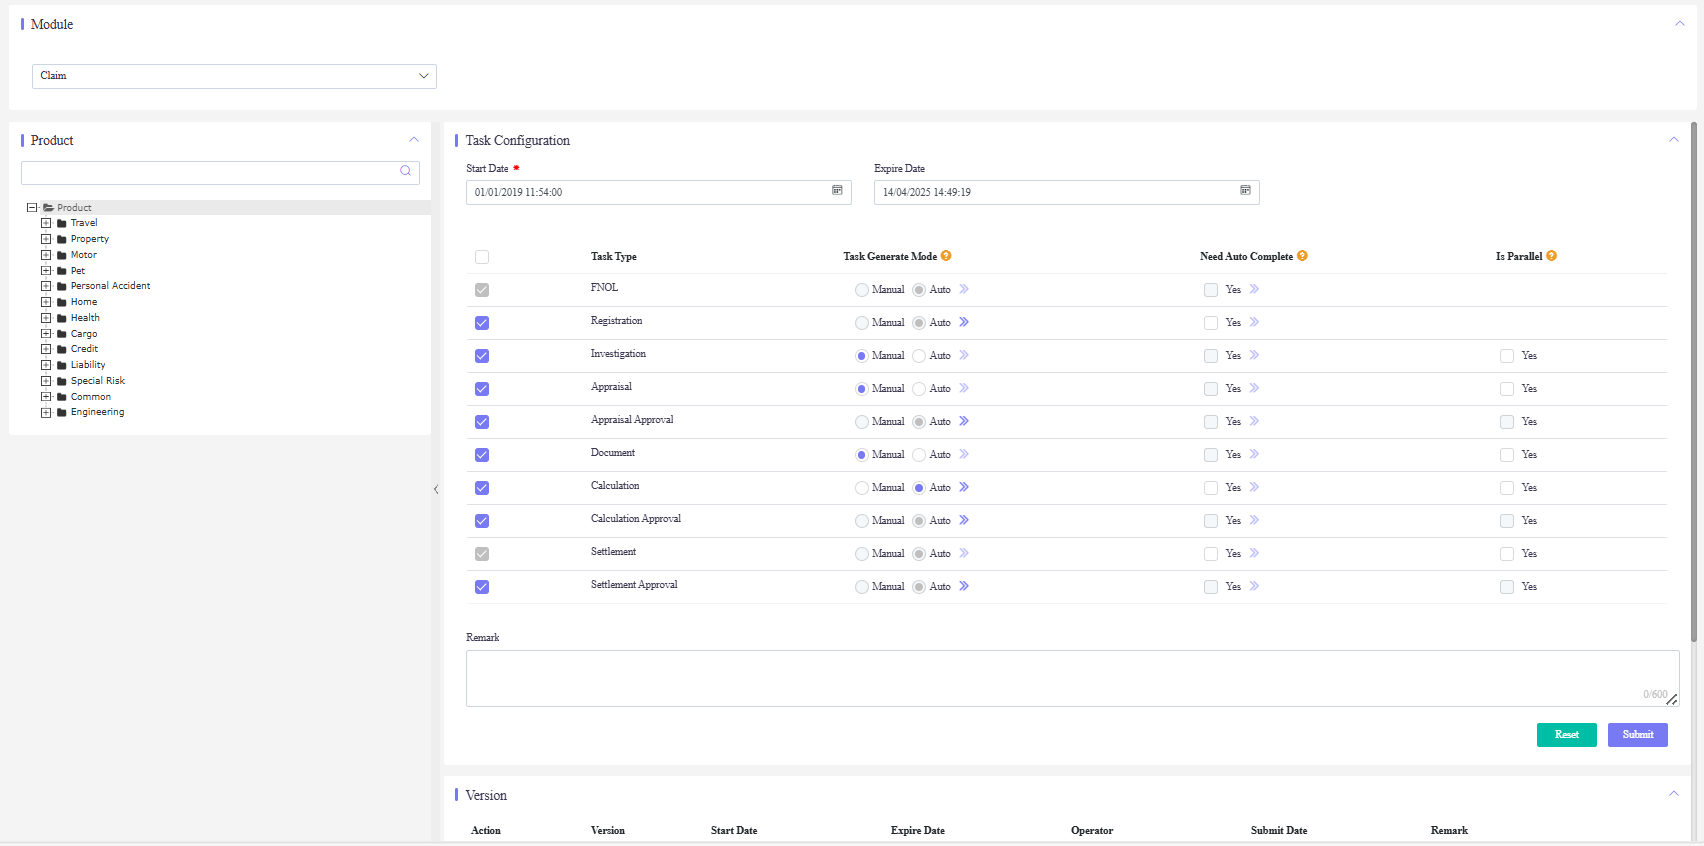Click the double-arrow icon after Yes in Registration row
The image size is (1704, 846).
pos(1254,322)
